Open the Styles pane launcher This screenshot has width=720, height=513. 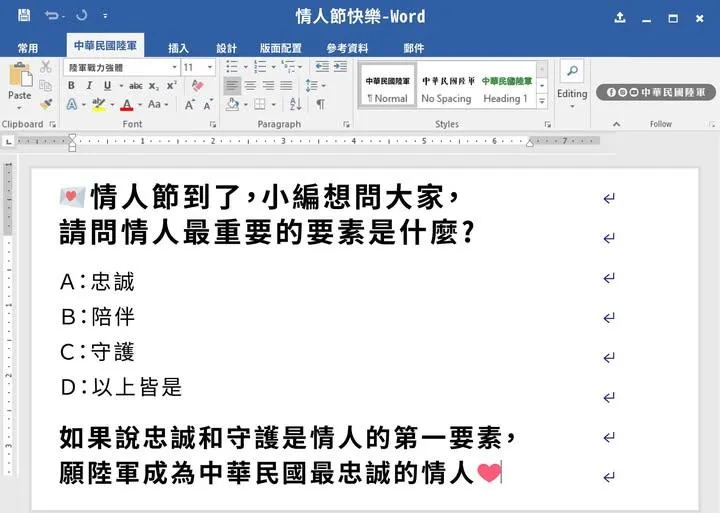[547, 124]
